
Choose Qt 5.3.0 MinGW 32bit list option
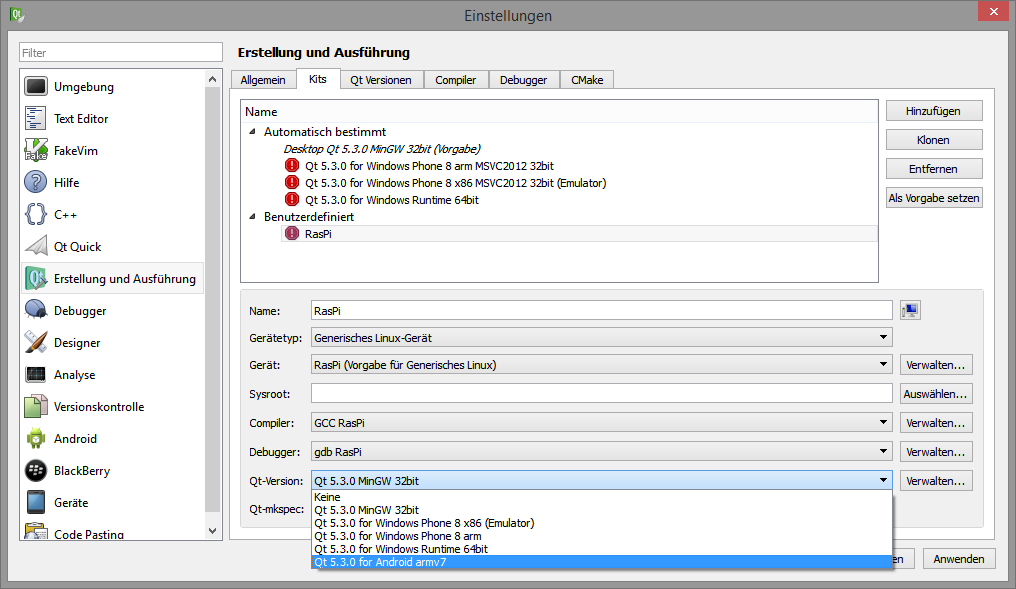tap(602, 510)
